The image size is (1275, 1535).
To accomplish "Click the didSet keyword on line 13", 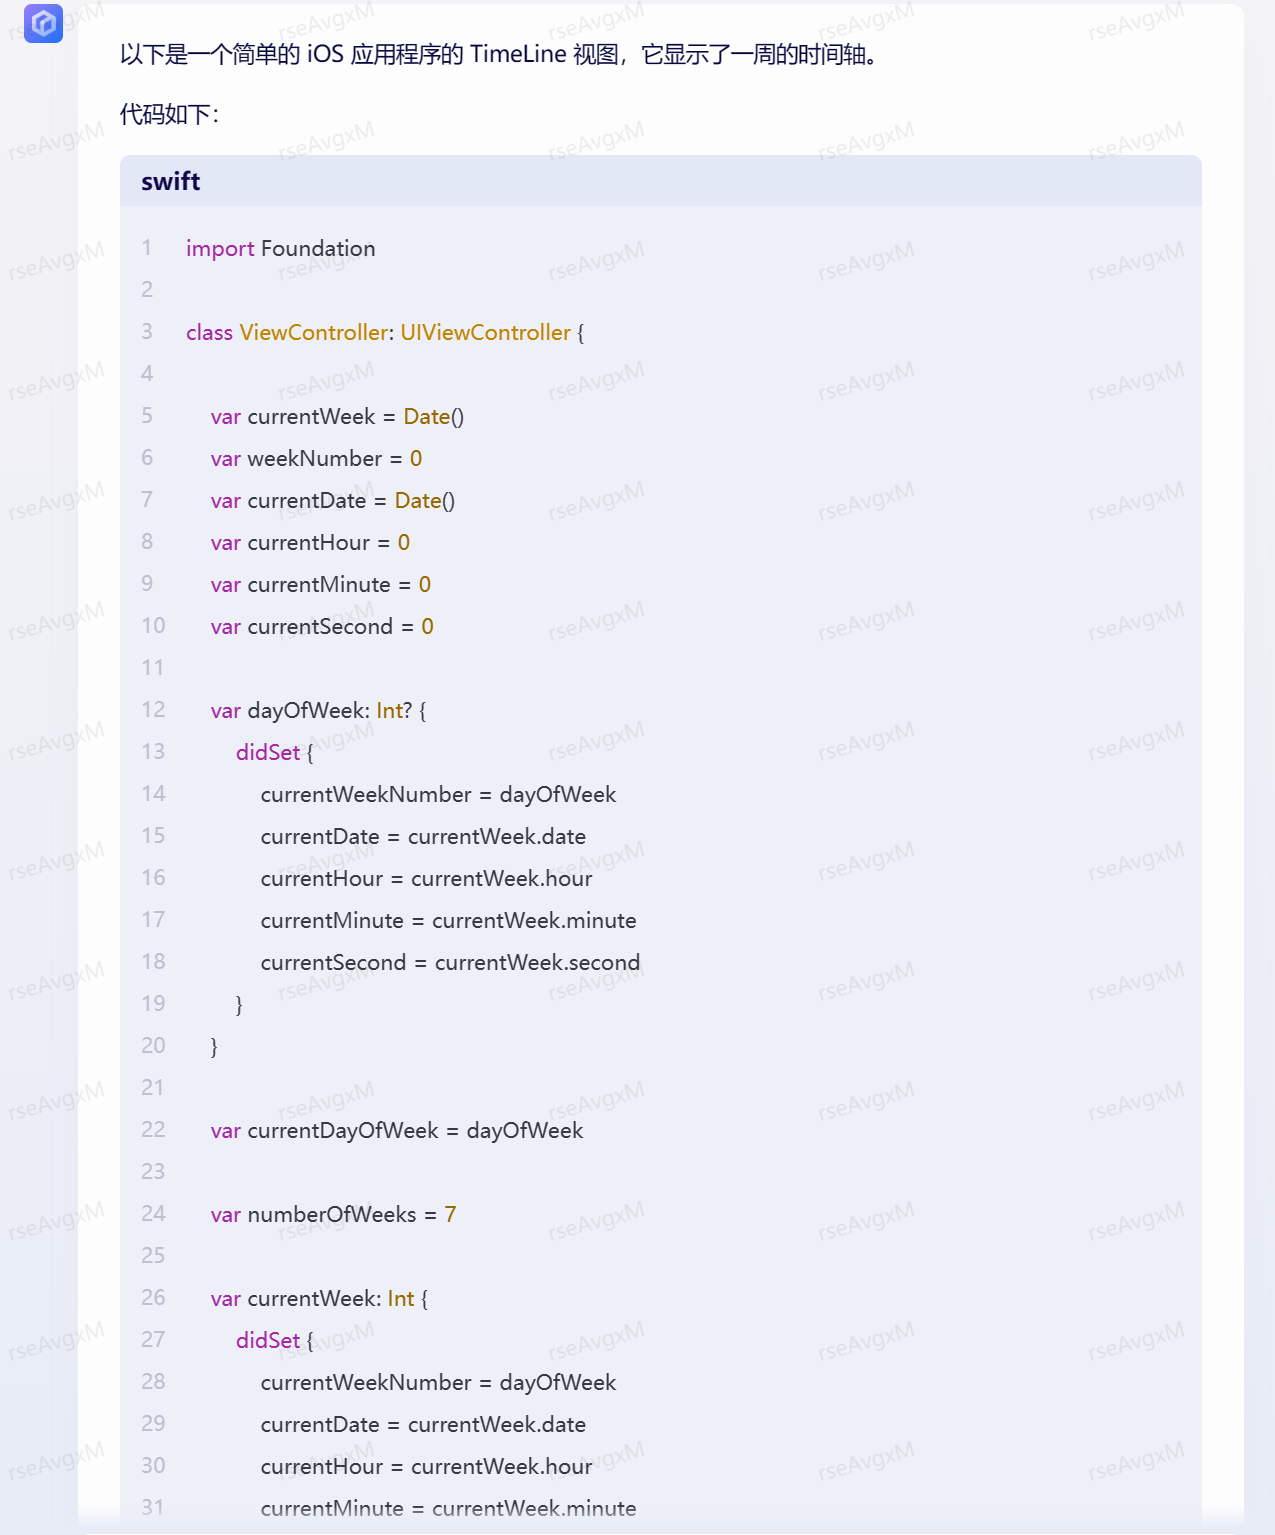I will [x=268, y=752].
